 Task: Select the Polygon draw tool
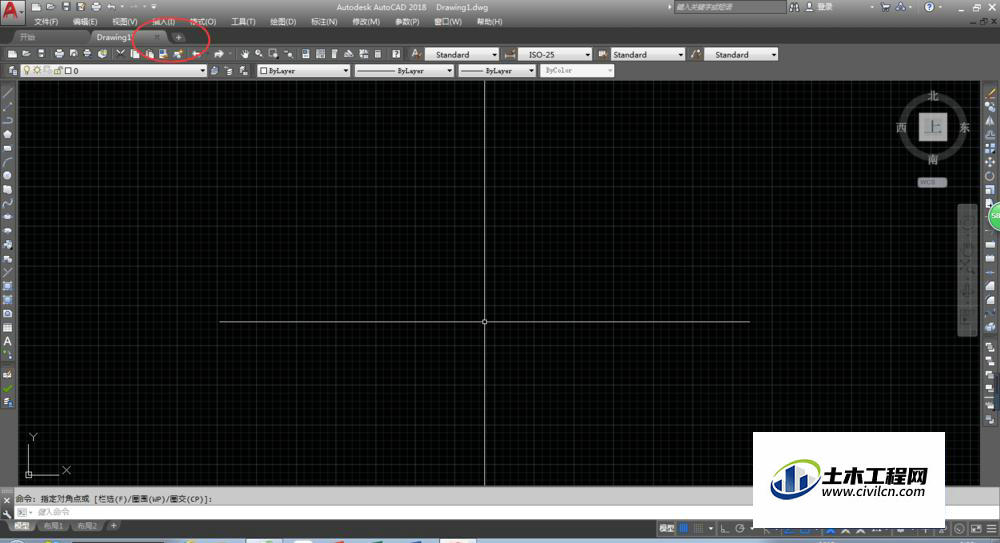coord(8,134)
